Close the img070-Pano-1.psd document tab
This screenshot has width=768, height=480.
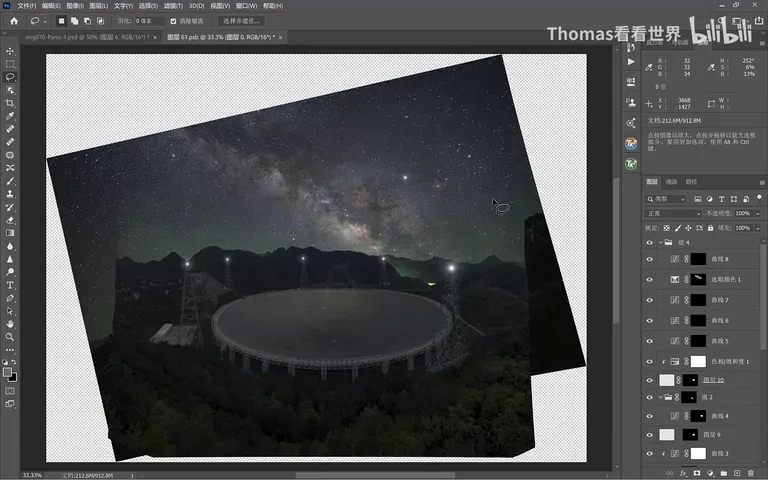click(155, 37)
